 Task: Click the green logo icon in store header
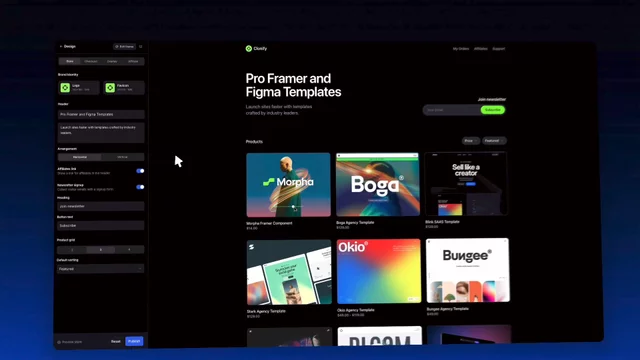click(249, 49)
